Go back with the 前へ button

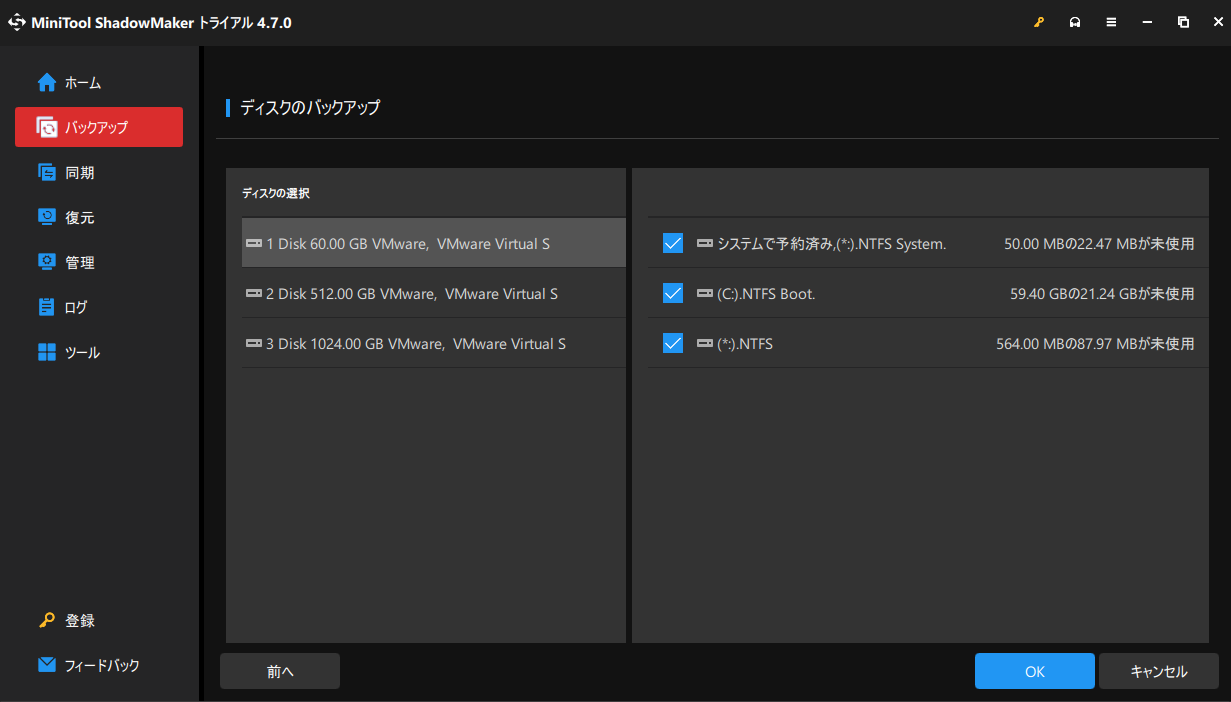tap(280, 671)
